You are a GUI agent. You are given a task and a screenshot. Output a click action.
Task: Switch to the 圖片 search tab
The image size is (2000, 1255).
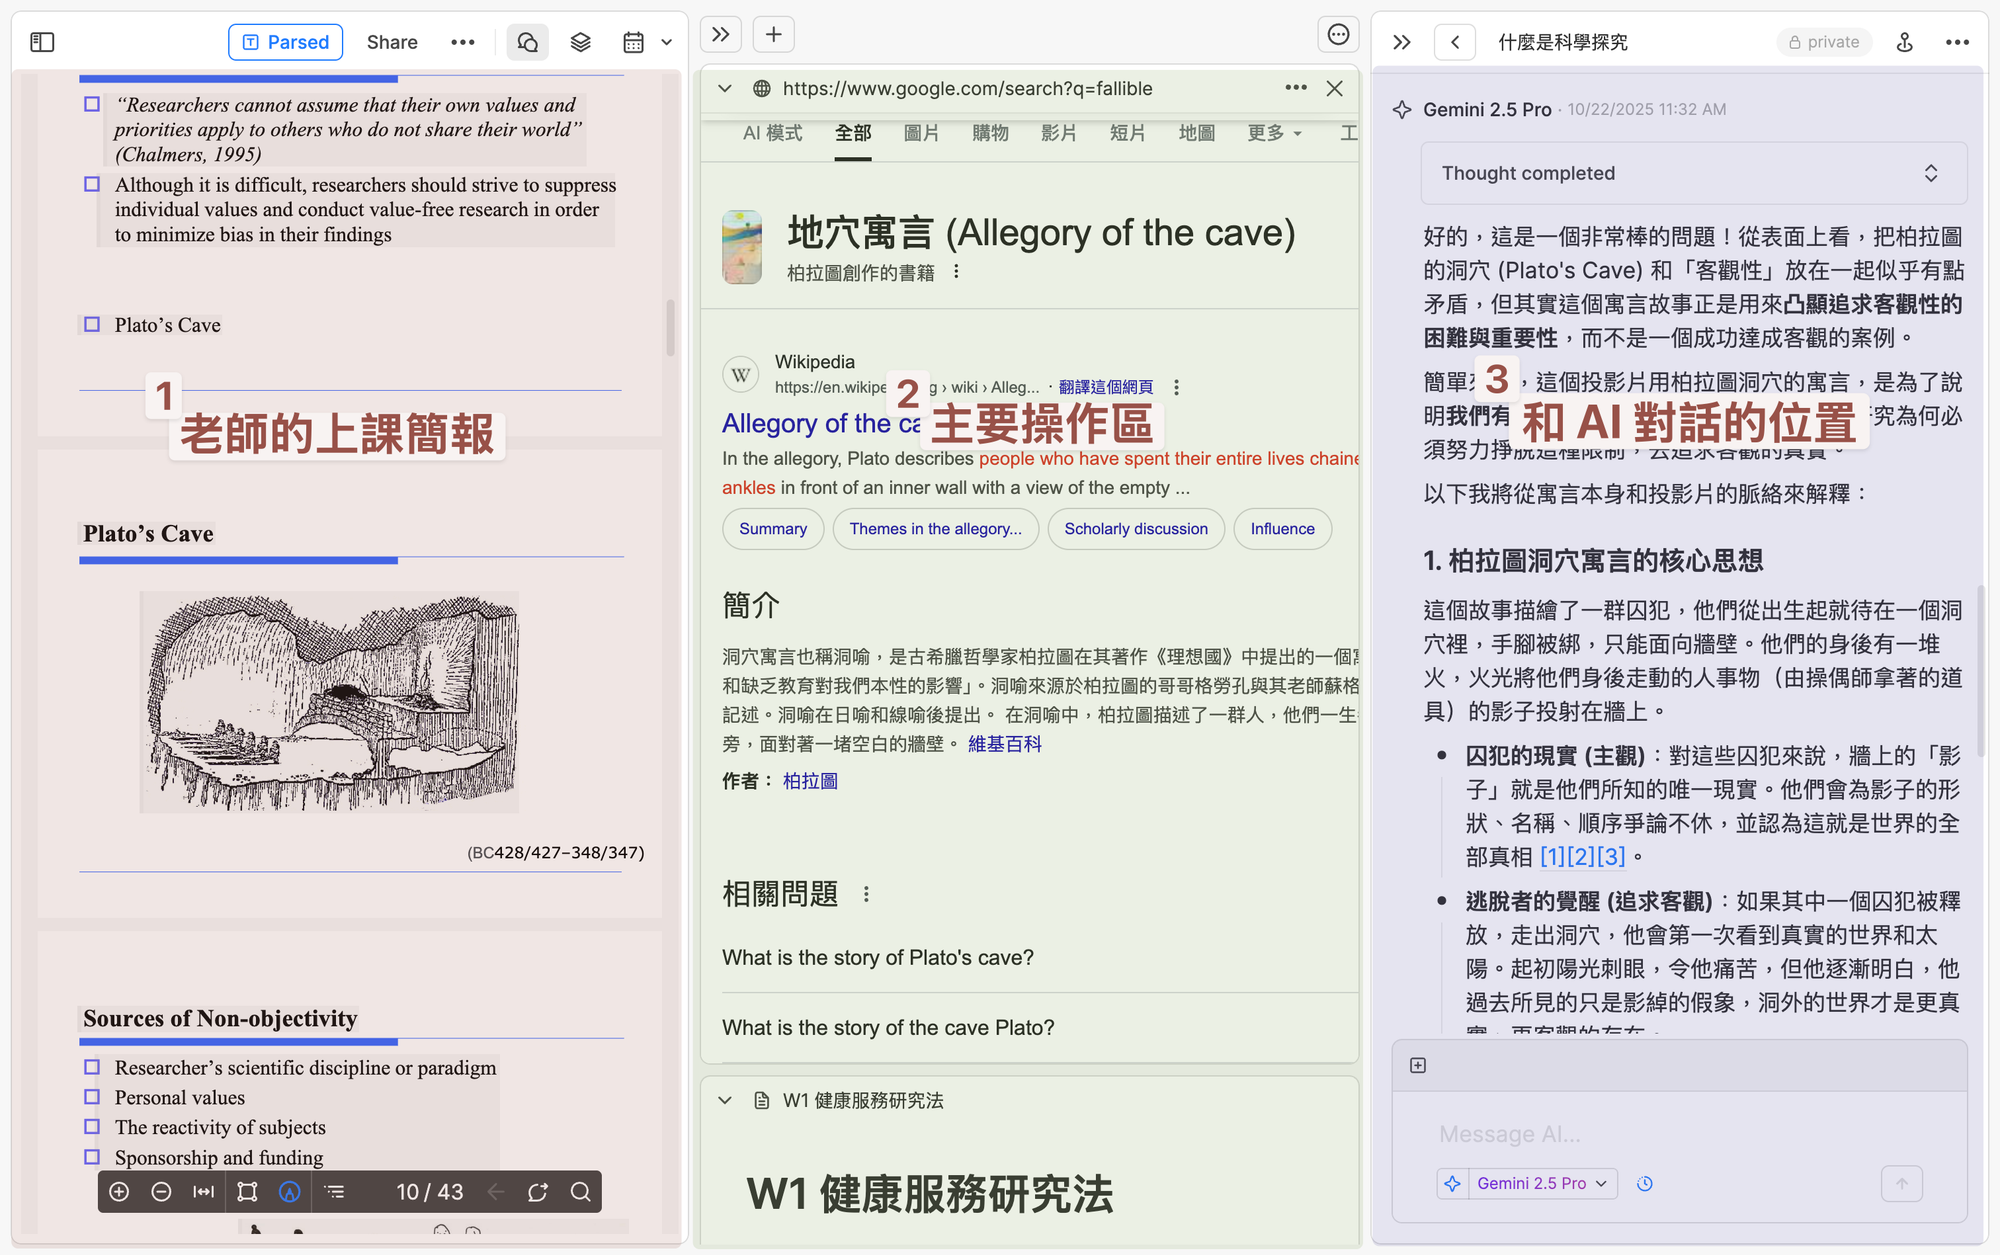click(921, 133)
